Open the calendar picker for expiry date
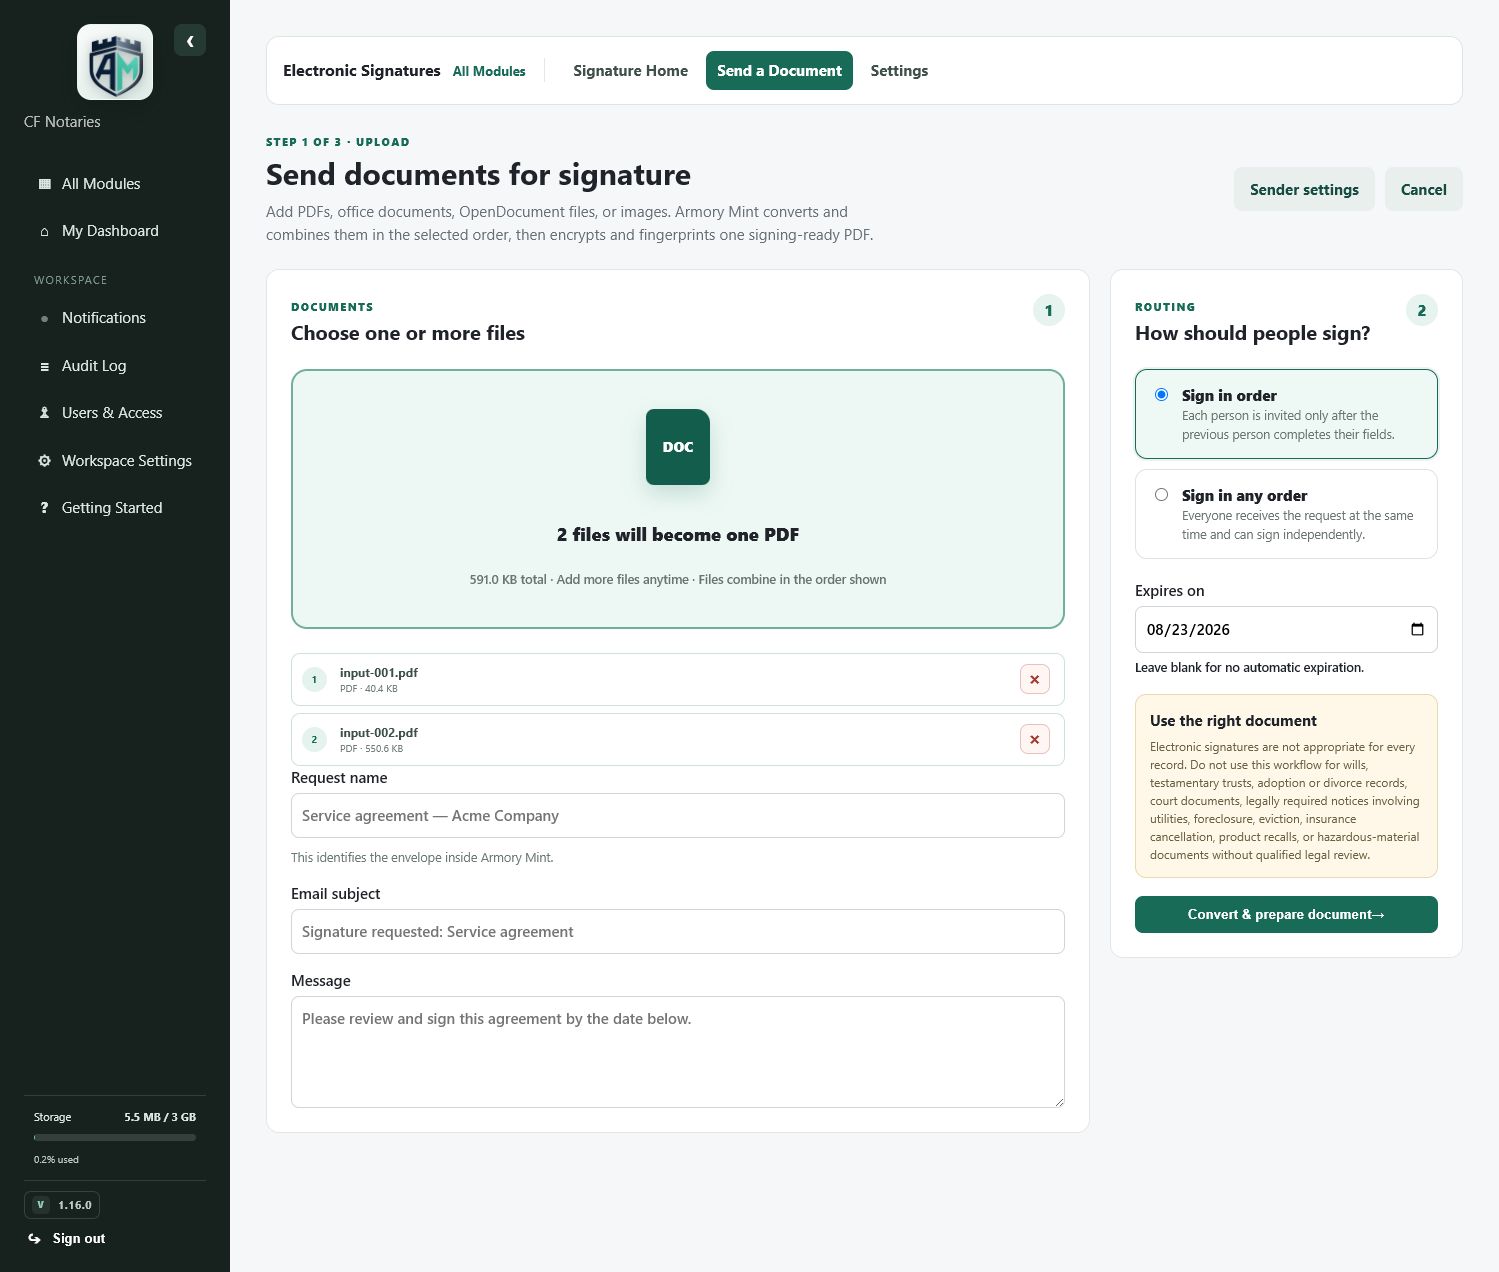Image resolution: width=1499 pixels, height=1272 pixels. (1417, 630)
